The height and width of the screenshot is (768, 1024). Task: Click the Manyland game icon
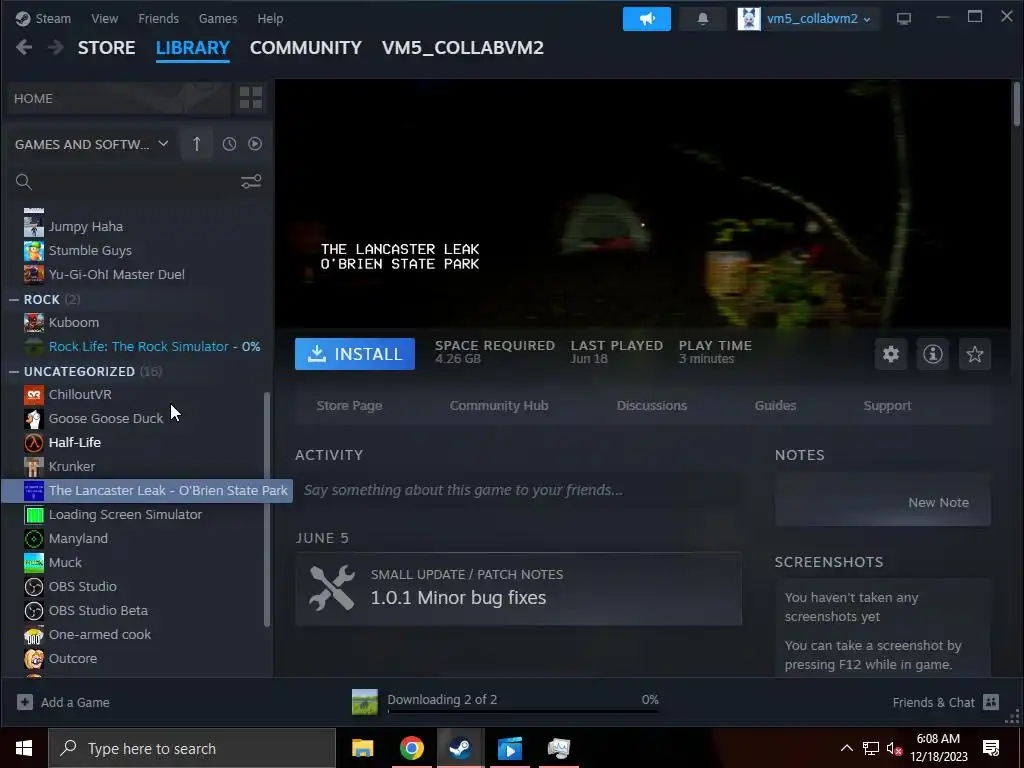[34, 539]
